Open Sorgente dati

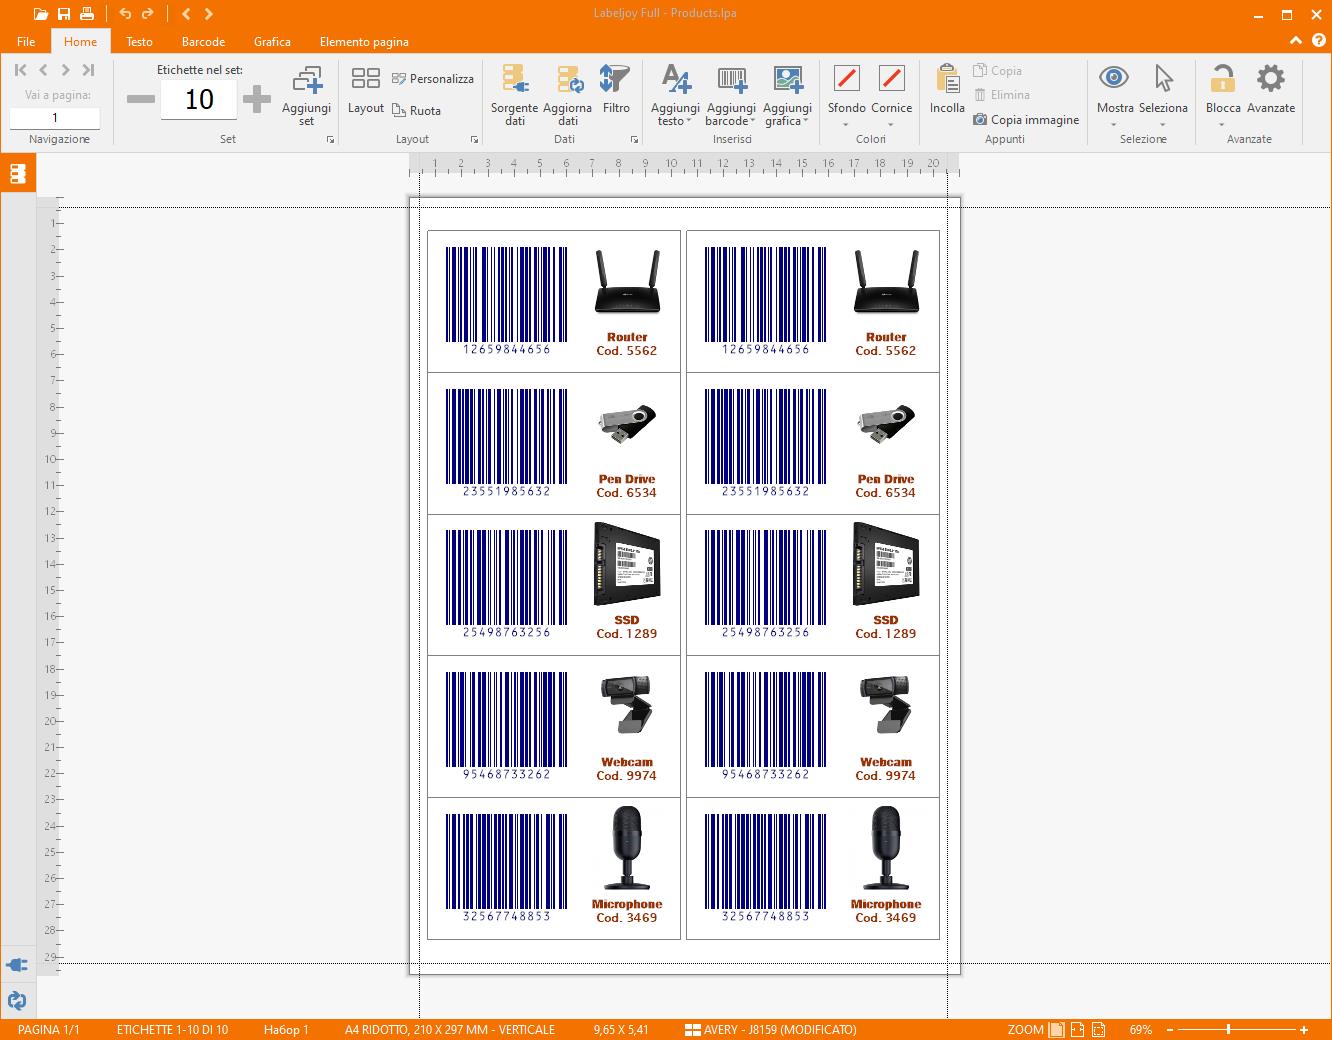click(x=514, y=95)
